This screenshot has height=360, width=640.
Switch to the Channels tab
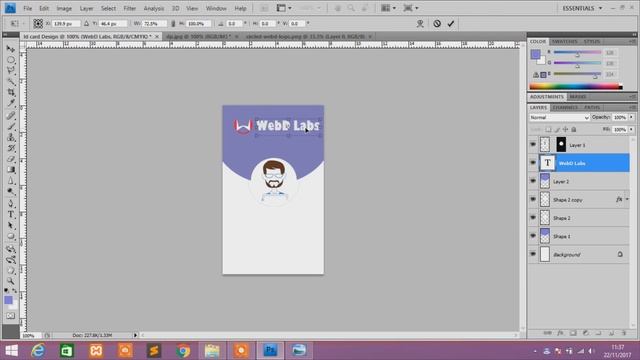coord(565,107)
